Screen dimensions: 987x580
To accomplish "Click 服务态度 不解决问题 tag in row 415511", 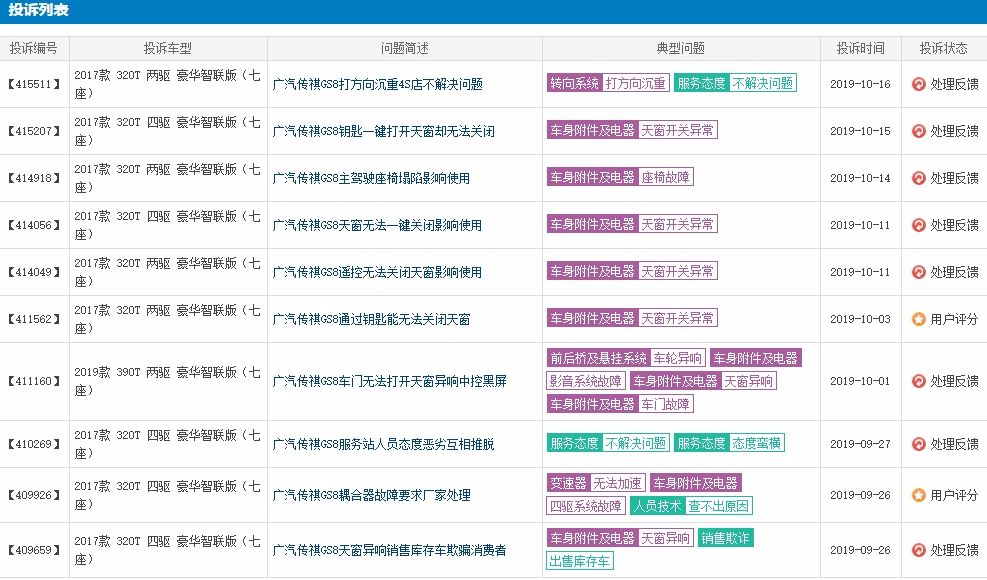I will click(x=735, y=83).
